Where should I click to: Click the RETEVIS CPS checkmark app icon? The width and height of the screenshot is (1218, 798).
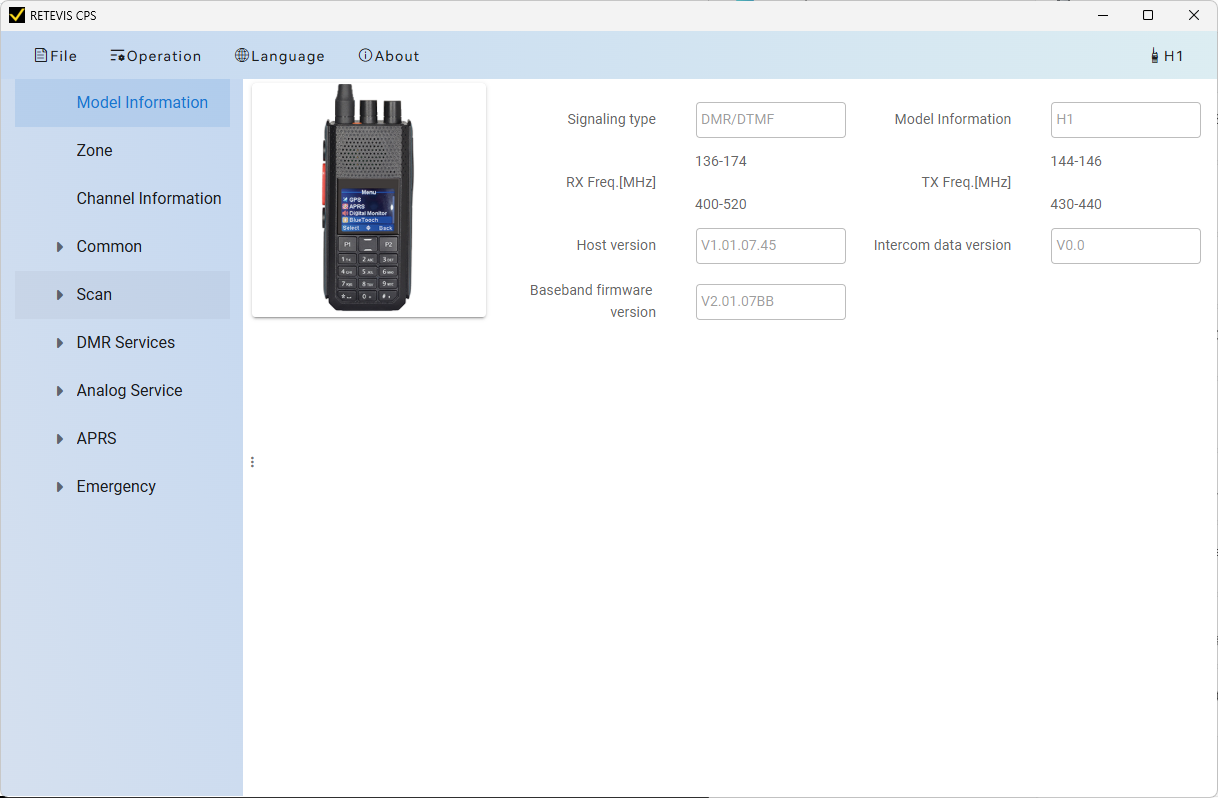[16, 15]
